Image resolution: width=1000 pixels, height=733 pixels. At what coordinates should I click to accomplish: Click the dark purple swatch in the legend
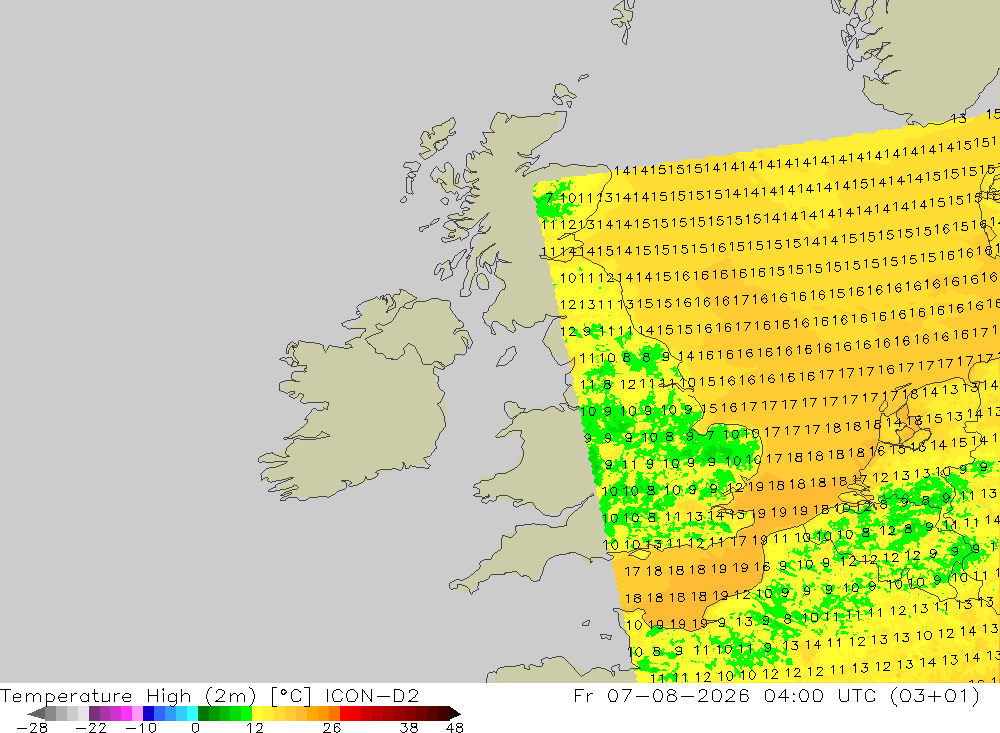click(94, 713)
